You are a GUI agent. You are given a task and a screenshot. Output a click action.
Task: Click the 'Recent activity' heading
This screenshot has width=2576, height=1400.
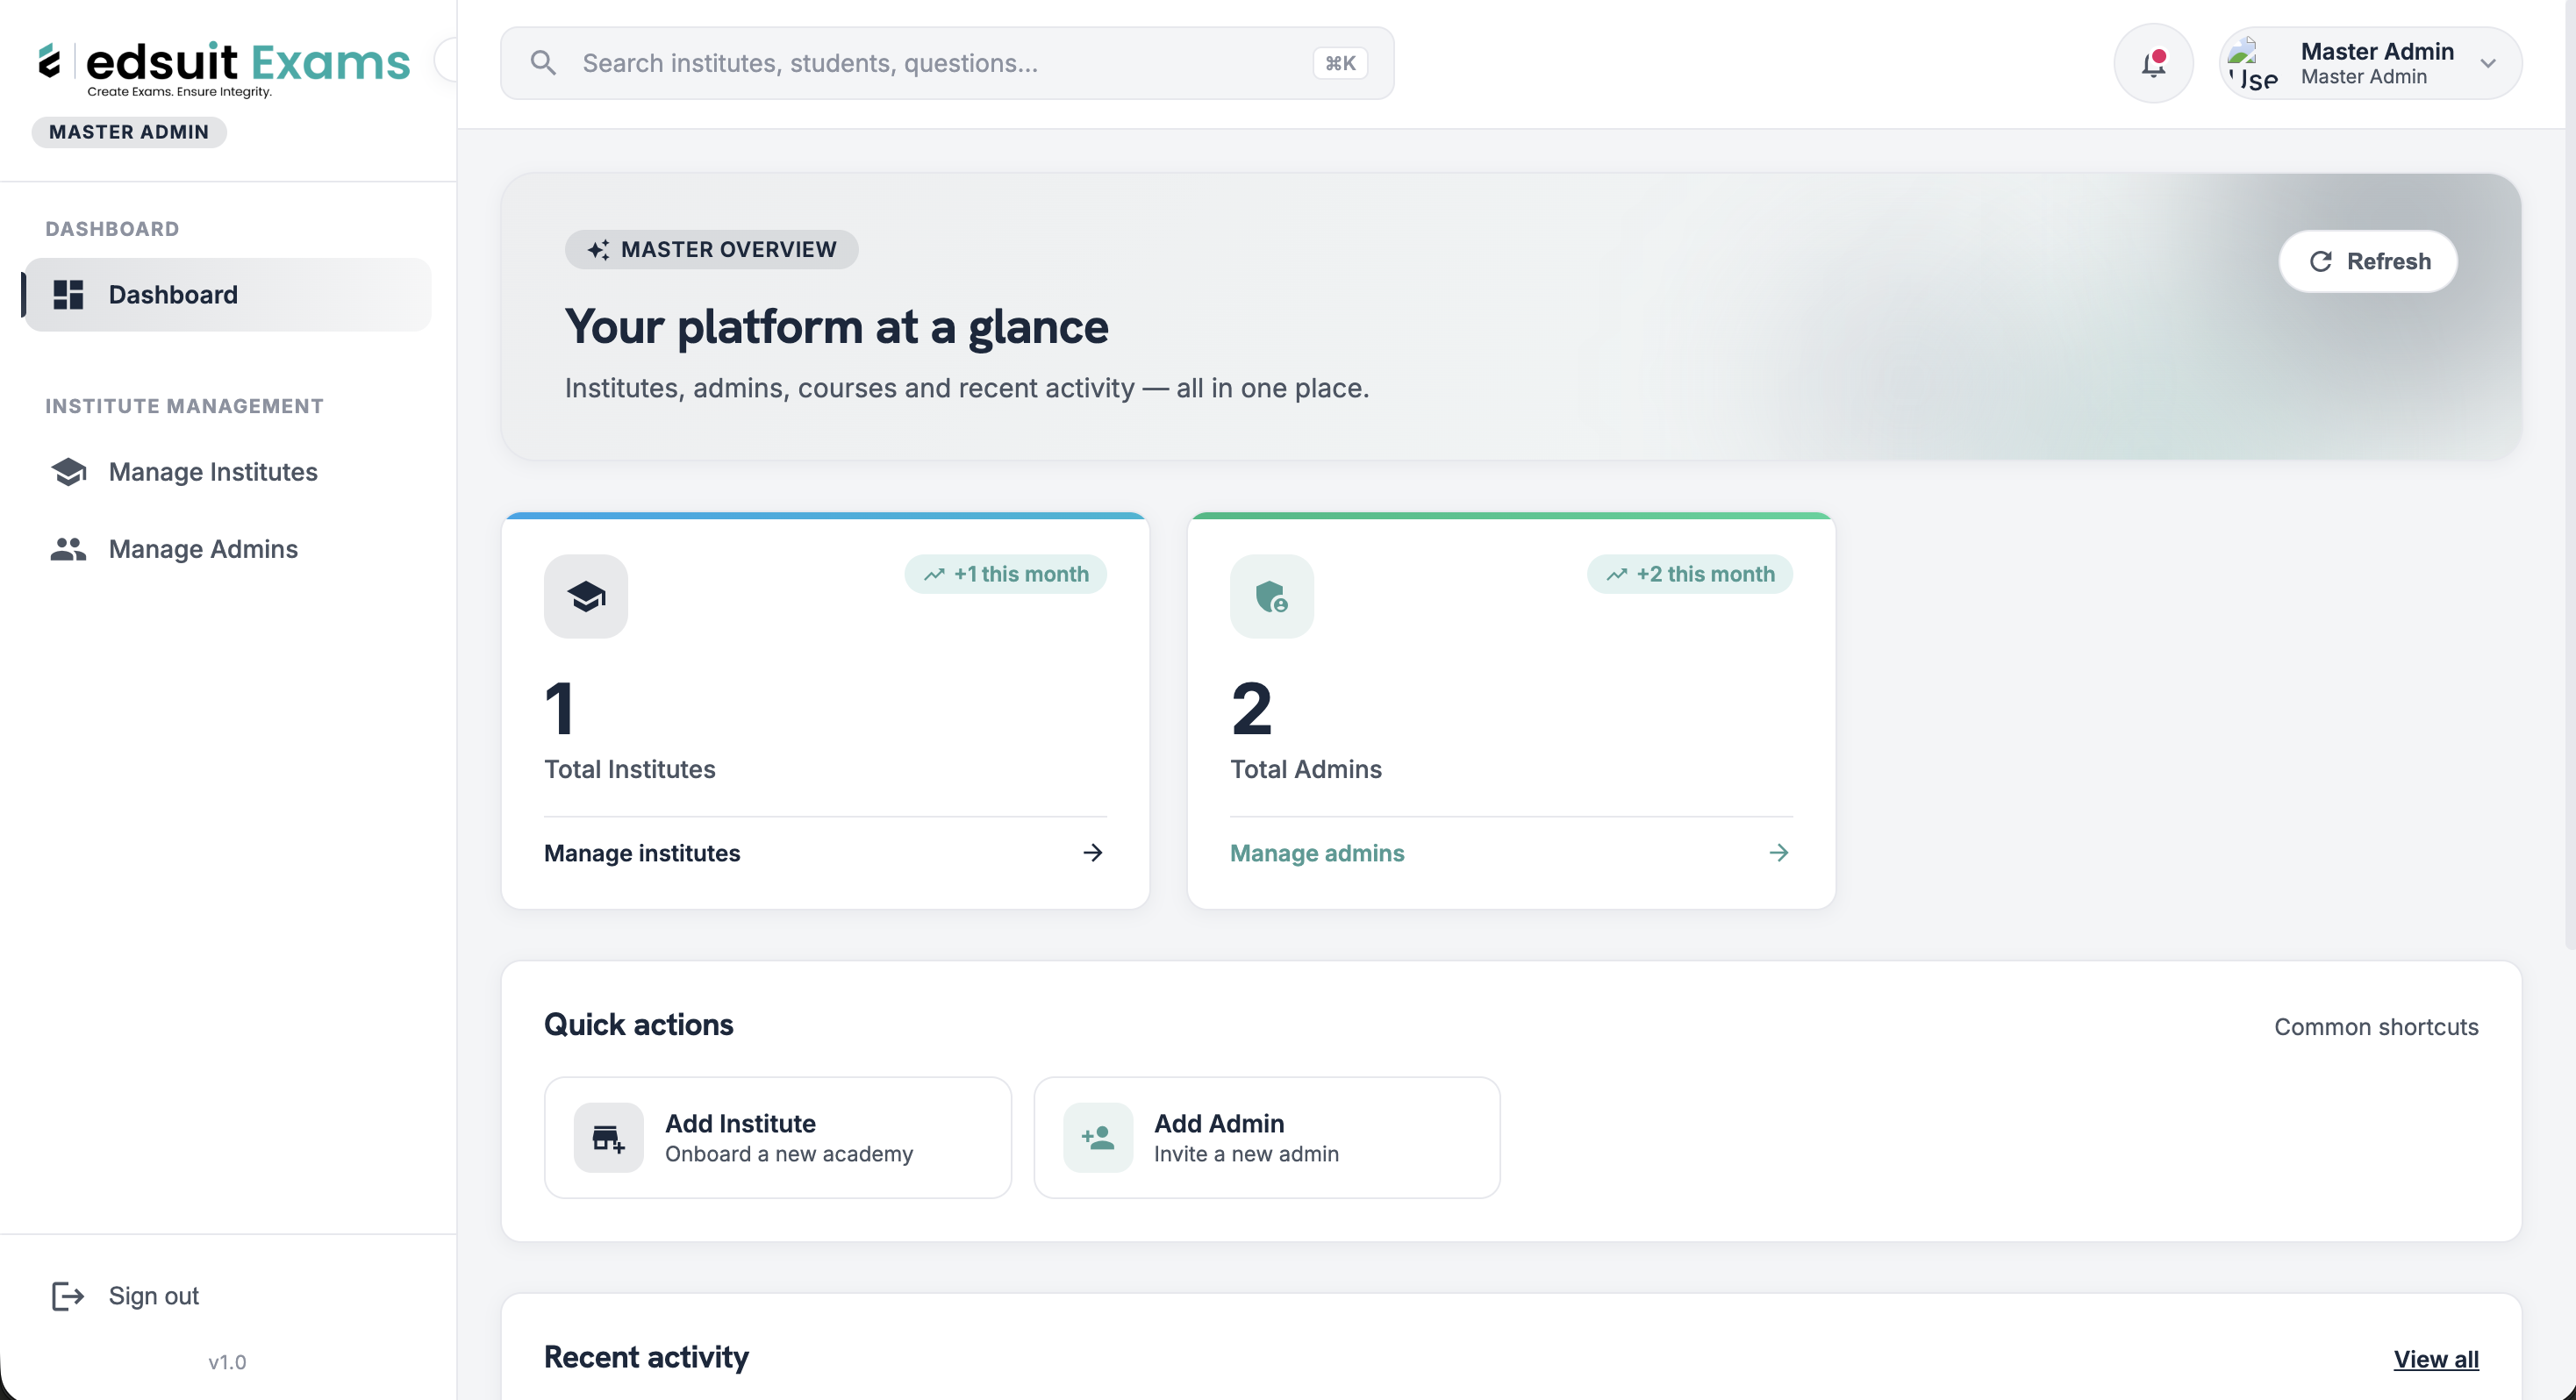[646, 1357]
